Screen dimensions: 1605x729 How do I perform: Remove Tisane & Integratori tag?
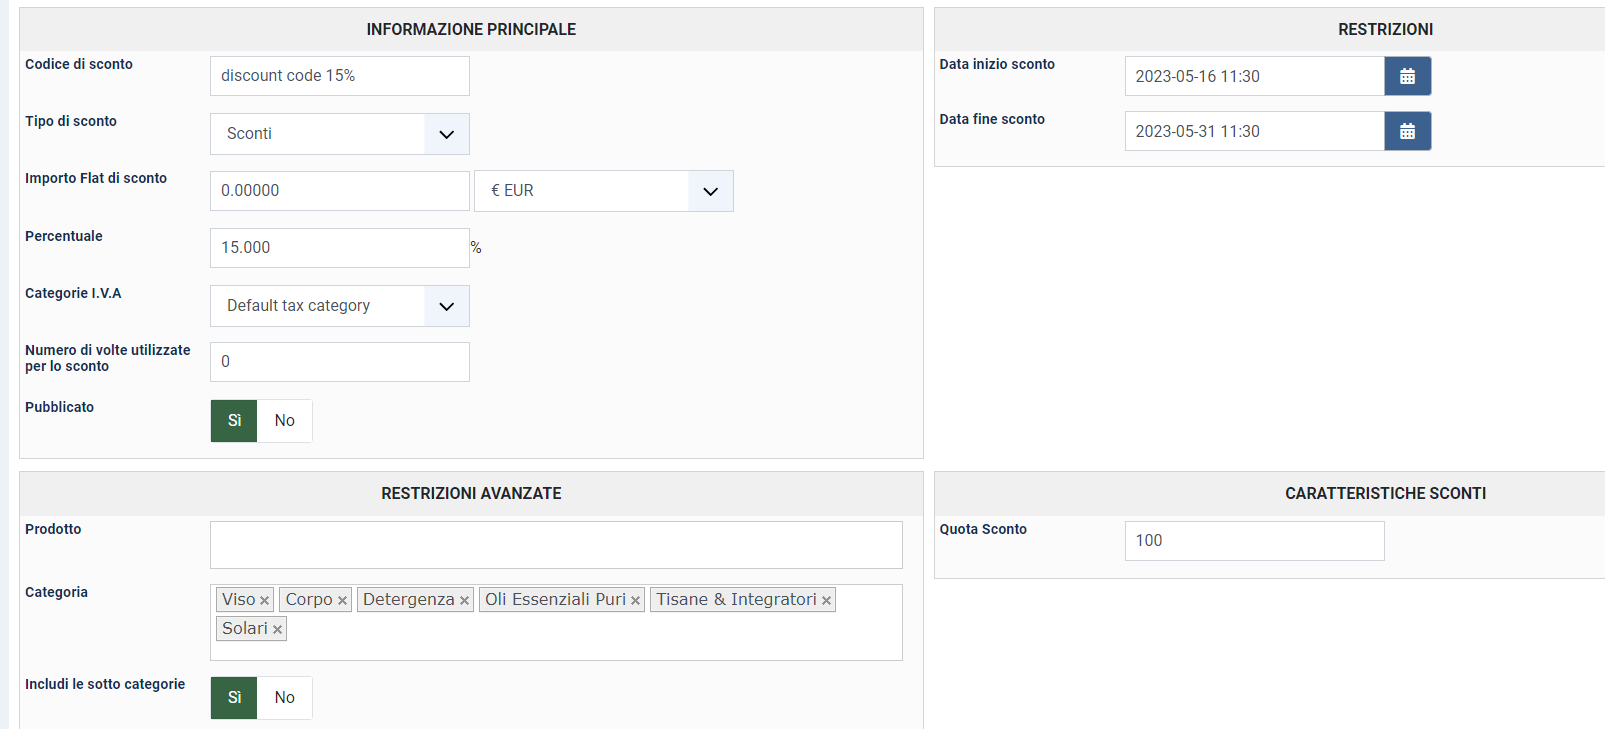click(826, 601)
